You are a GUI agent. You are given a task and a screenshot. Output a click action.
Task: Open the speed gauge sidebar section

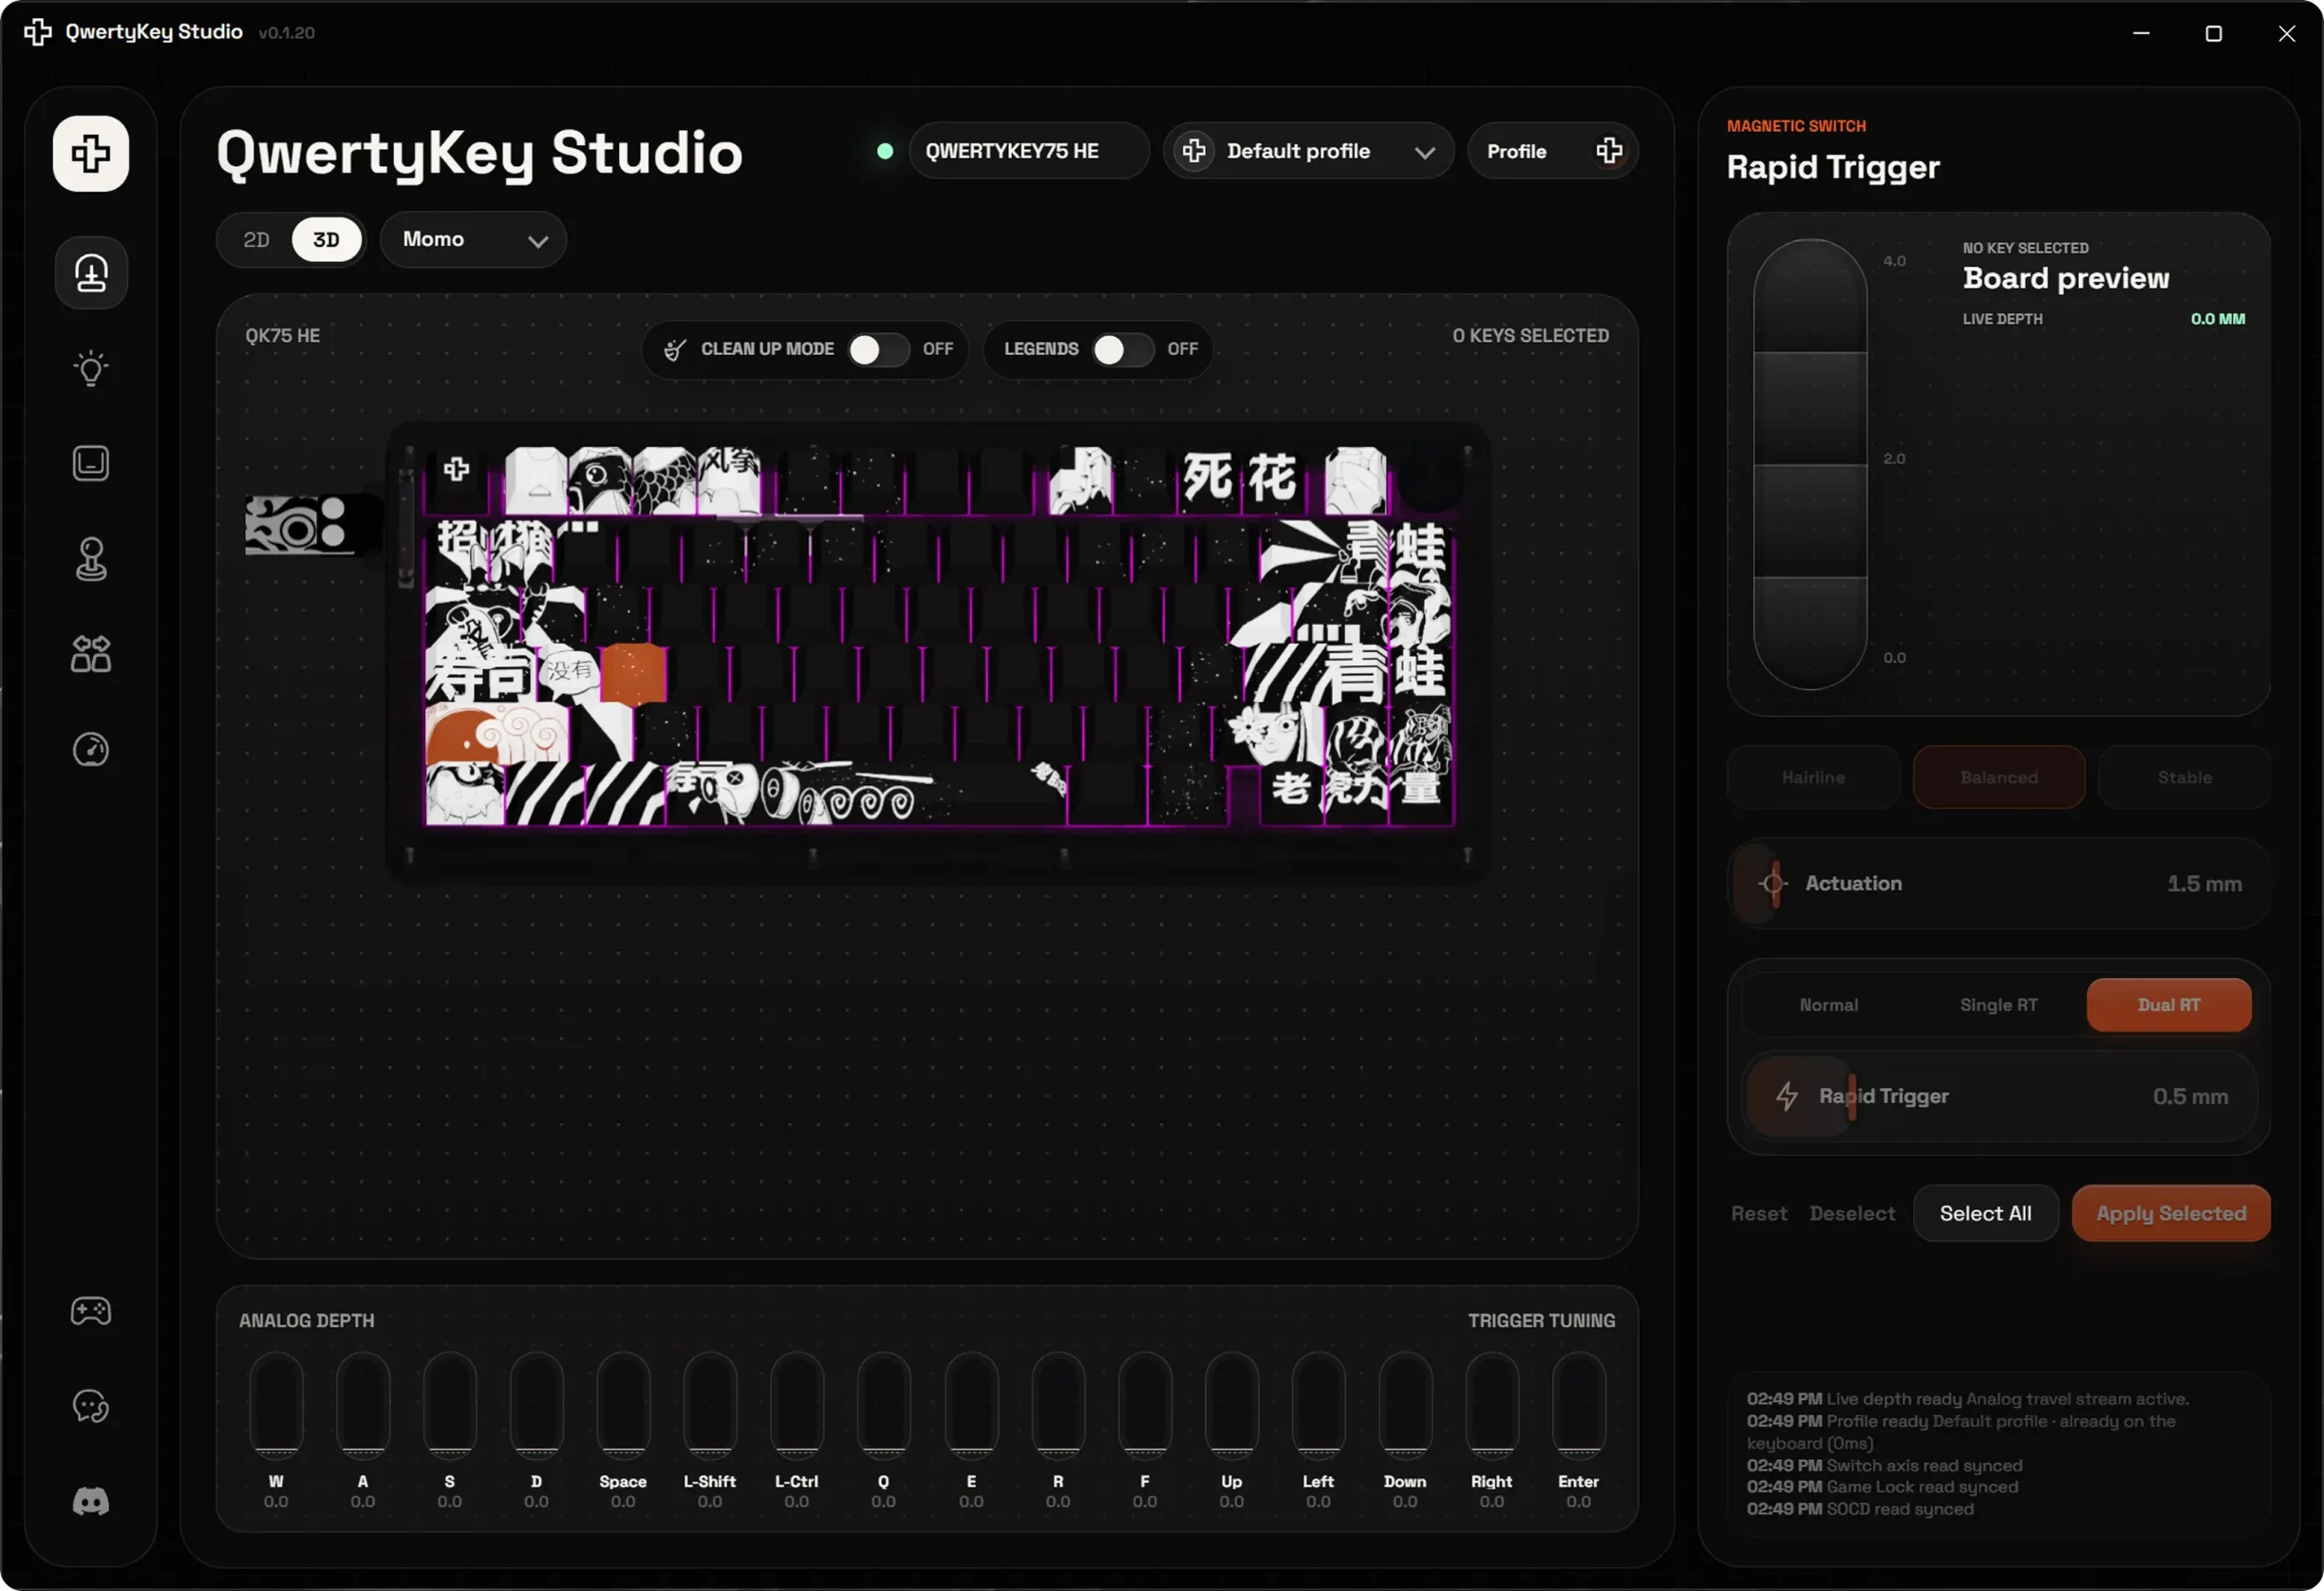[x=91, y=749]
